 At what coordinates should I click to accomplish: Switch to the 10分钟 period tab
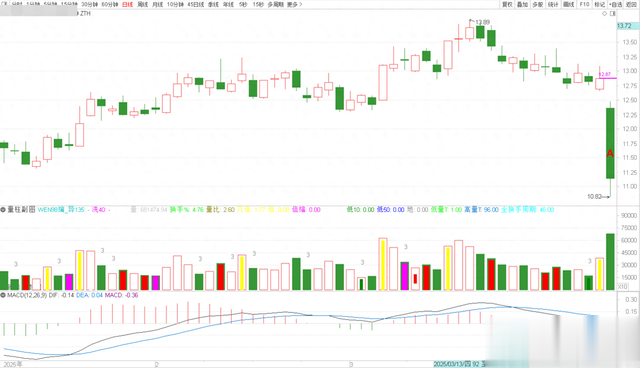pos(175,4)
